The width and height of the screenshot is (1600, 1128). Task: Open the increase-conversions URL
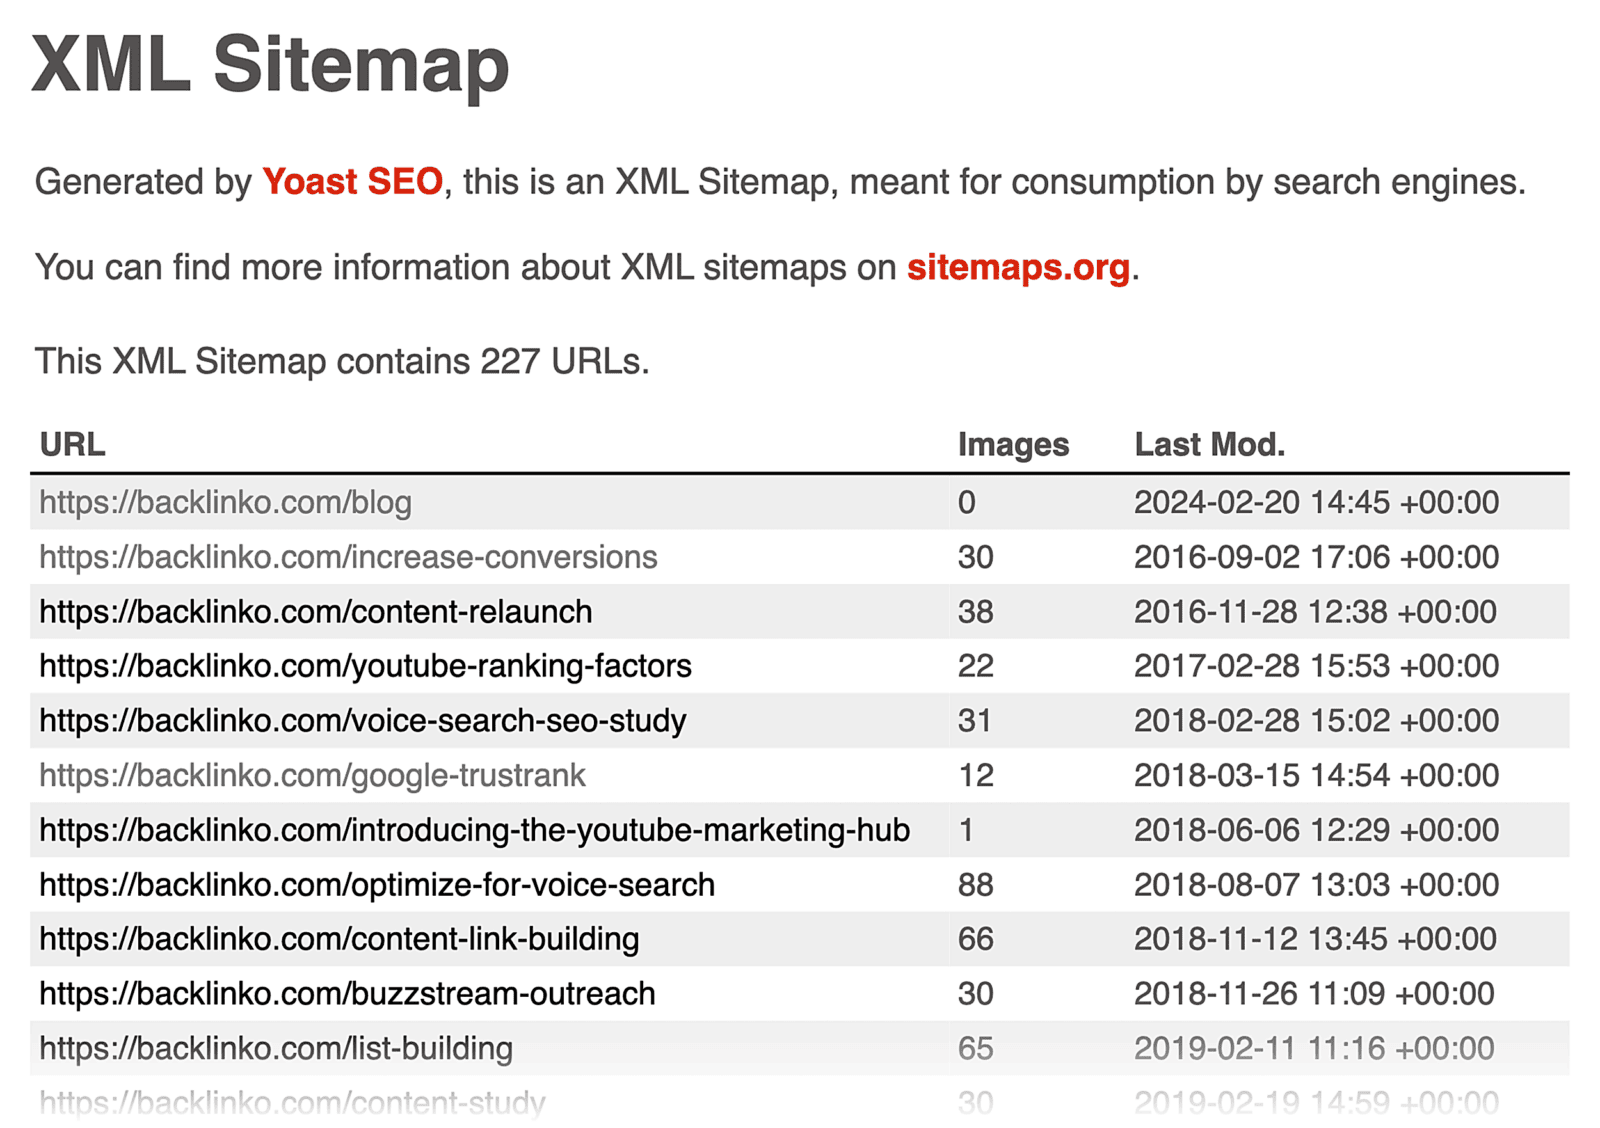[348, 557]
